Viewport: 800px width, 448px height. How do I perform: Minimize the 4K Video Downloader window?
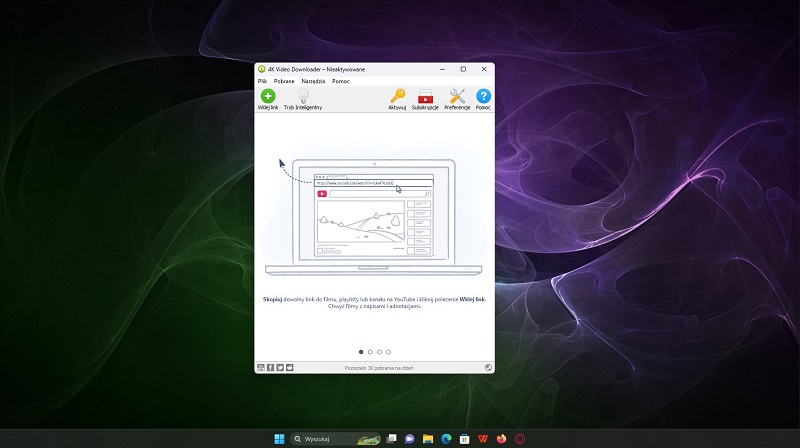click(x=442, y=69)
